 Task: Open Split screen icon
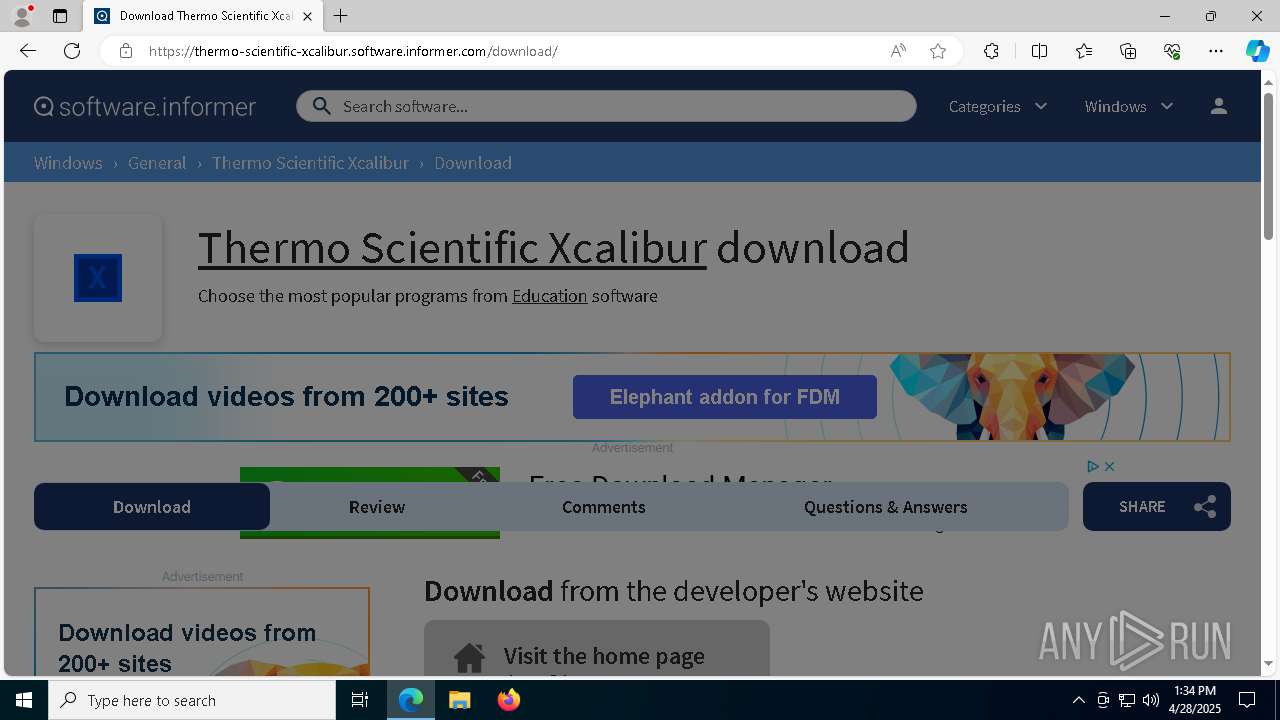point(1039,51)
